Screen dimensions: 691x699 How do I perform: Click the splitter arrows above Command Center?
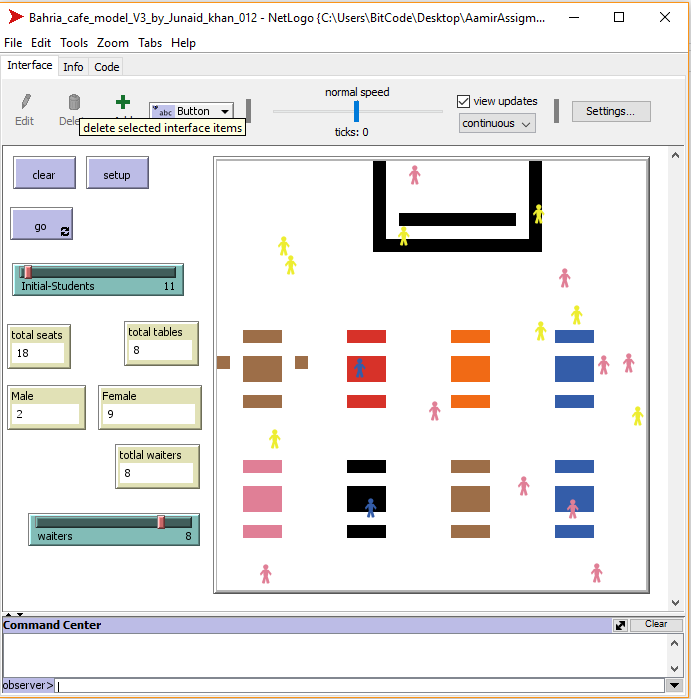11,613
